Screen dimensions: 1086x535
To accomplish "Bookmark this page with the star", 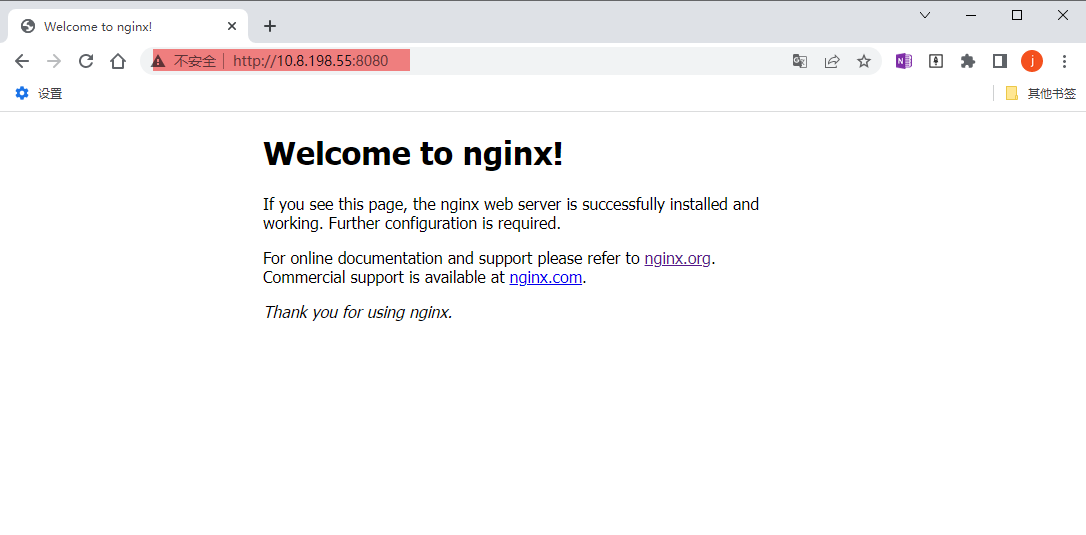I will pyautogui.click(x=864, y=61).
